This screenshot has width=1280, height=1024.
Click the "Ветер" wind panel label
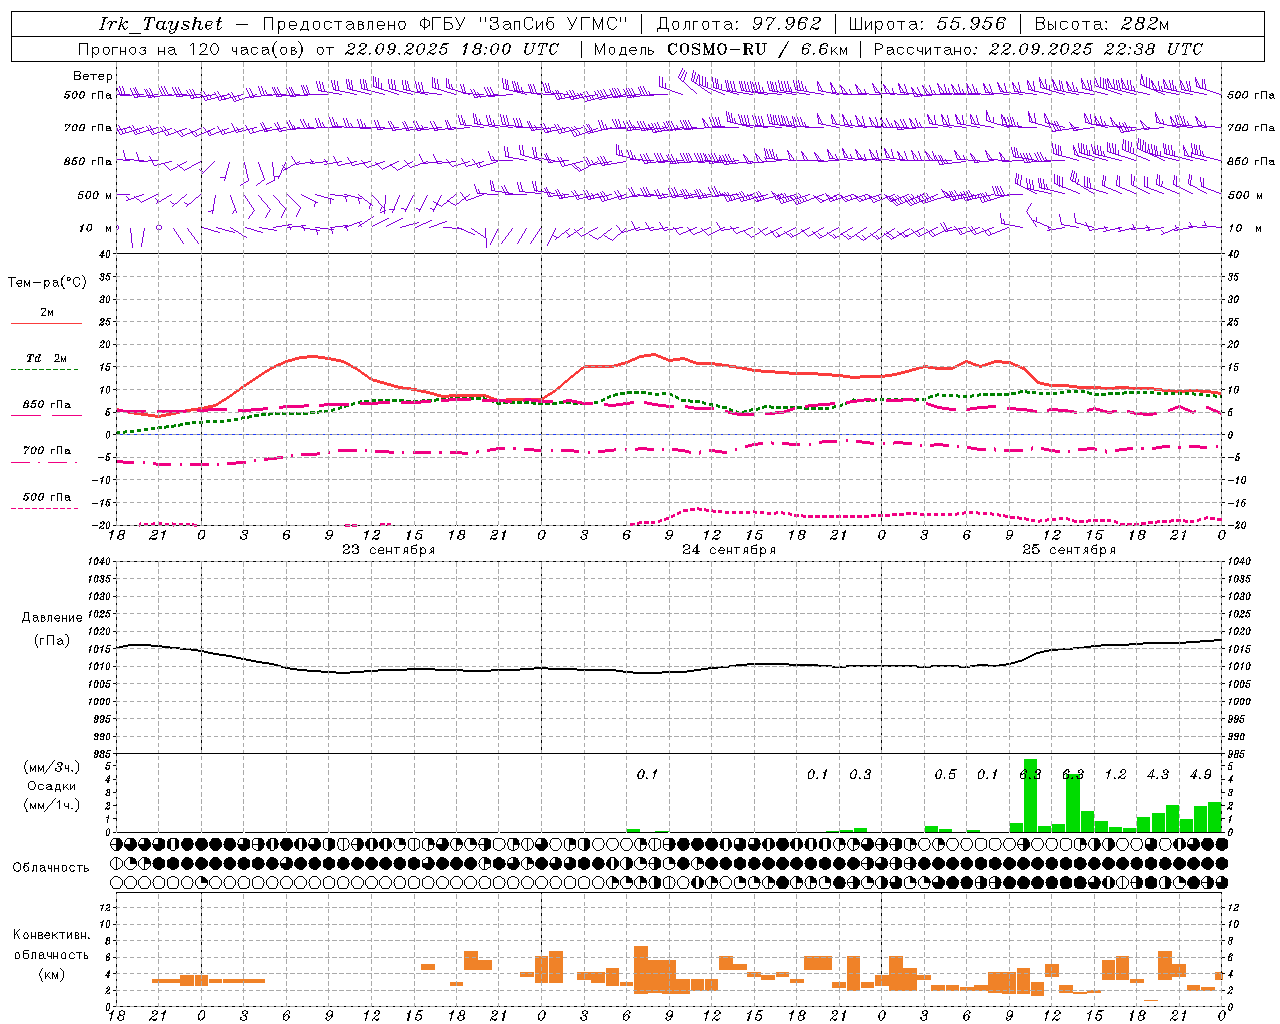coord(93,76)
